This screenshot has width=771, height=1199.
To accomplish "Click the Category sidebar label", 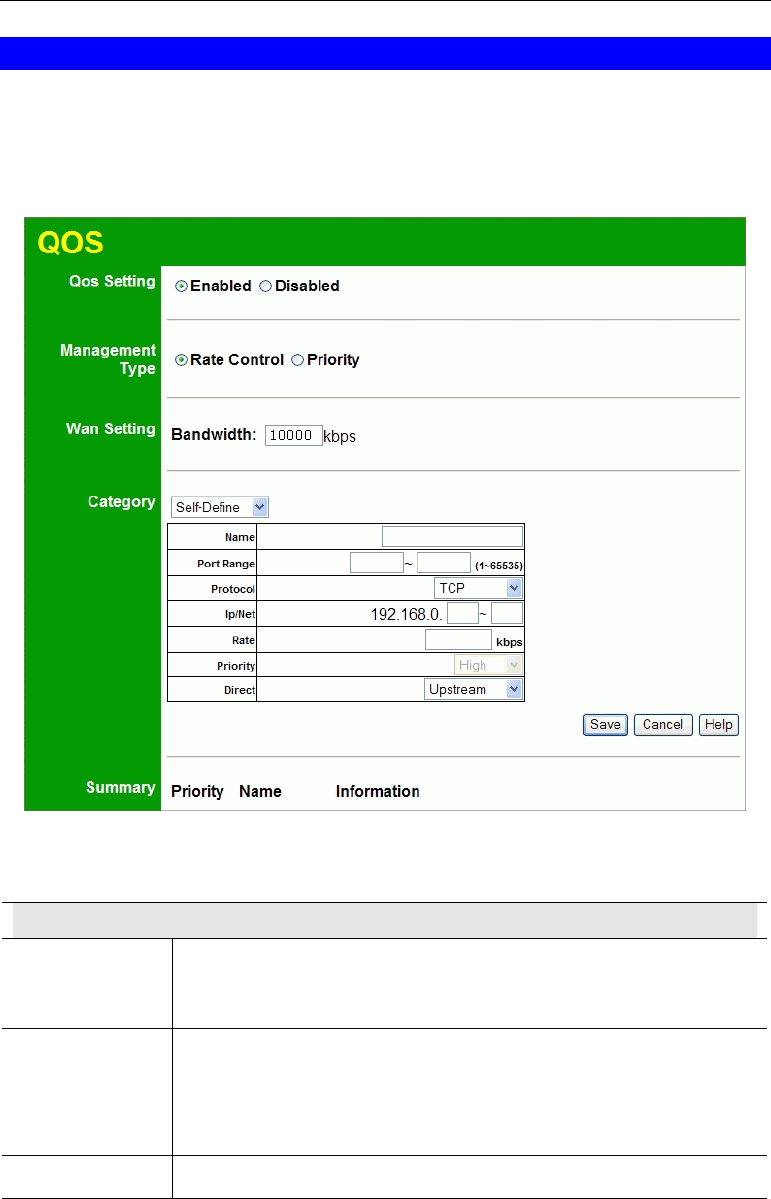I will pos(122,502).
